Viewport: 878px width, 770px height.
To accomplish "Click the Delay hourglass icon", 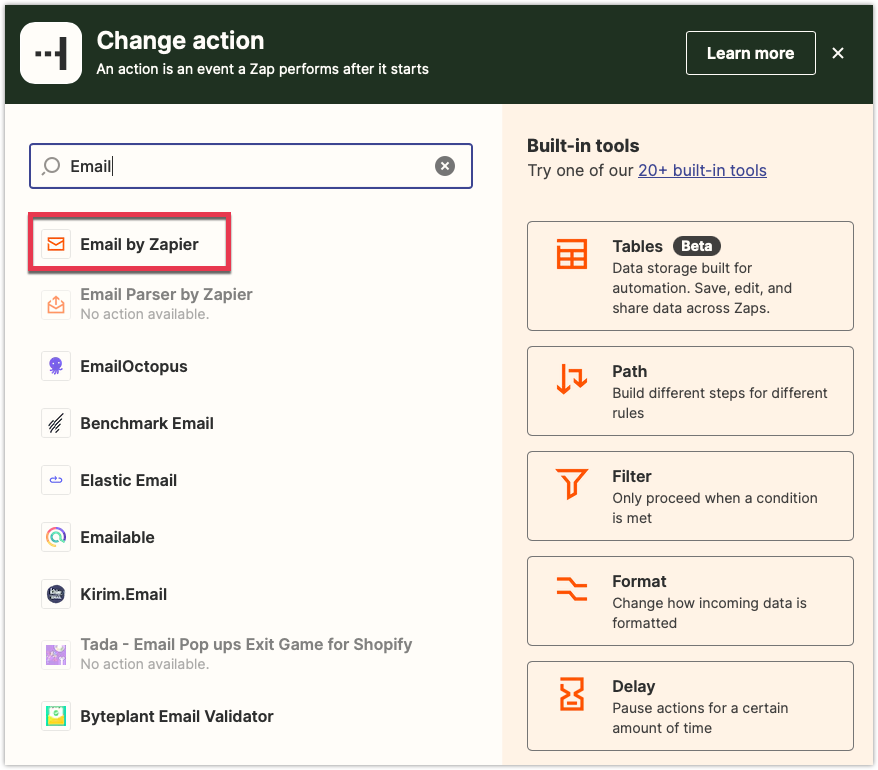I will [x=572, y=694].
